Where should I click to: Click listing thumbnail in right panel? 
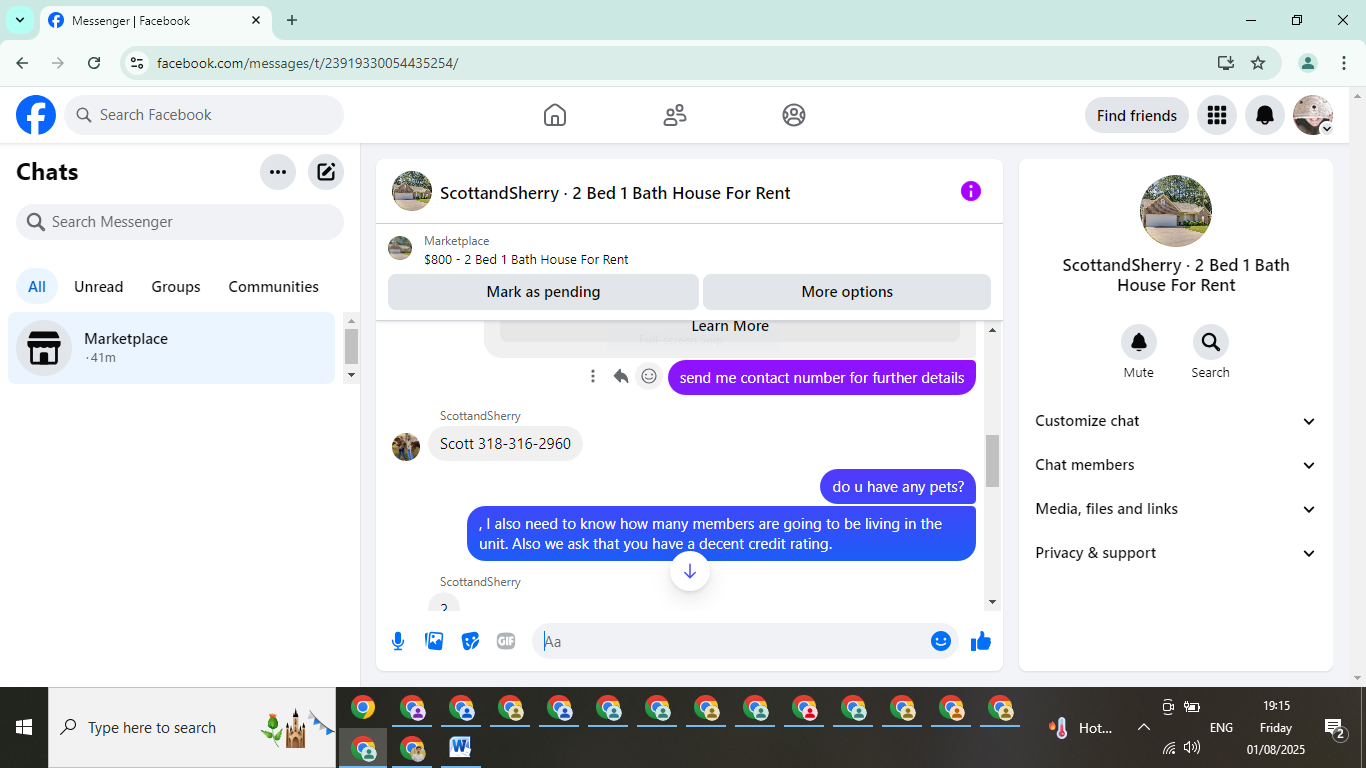(x=1176, y=211)
